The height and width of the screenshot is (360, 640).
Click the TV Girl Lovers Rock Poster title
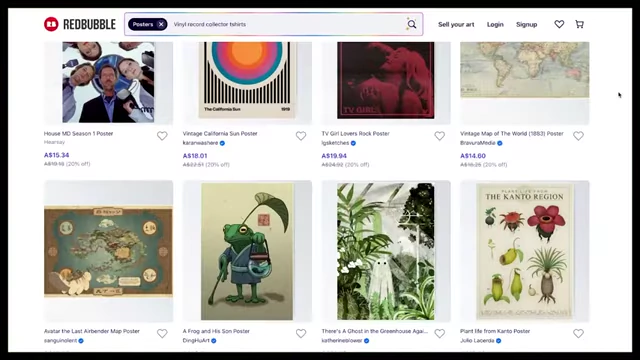(356, 133)
